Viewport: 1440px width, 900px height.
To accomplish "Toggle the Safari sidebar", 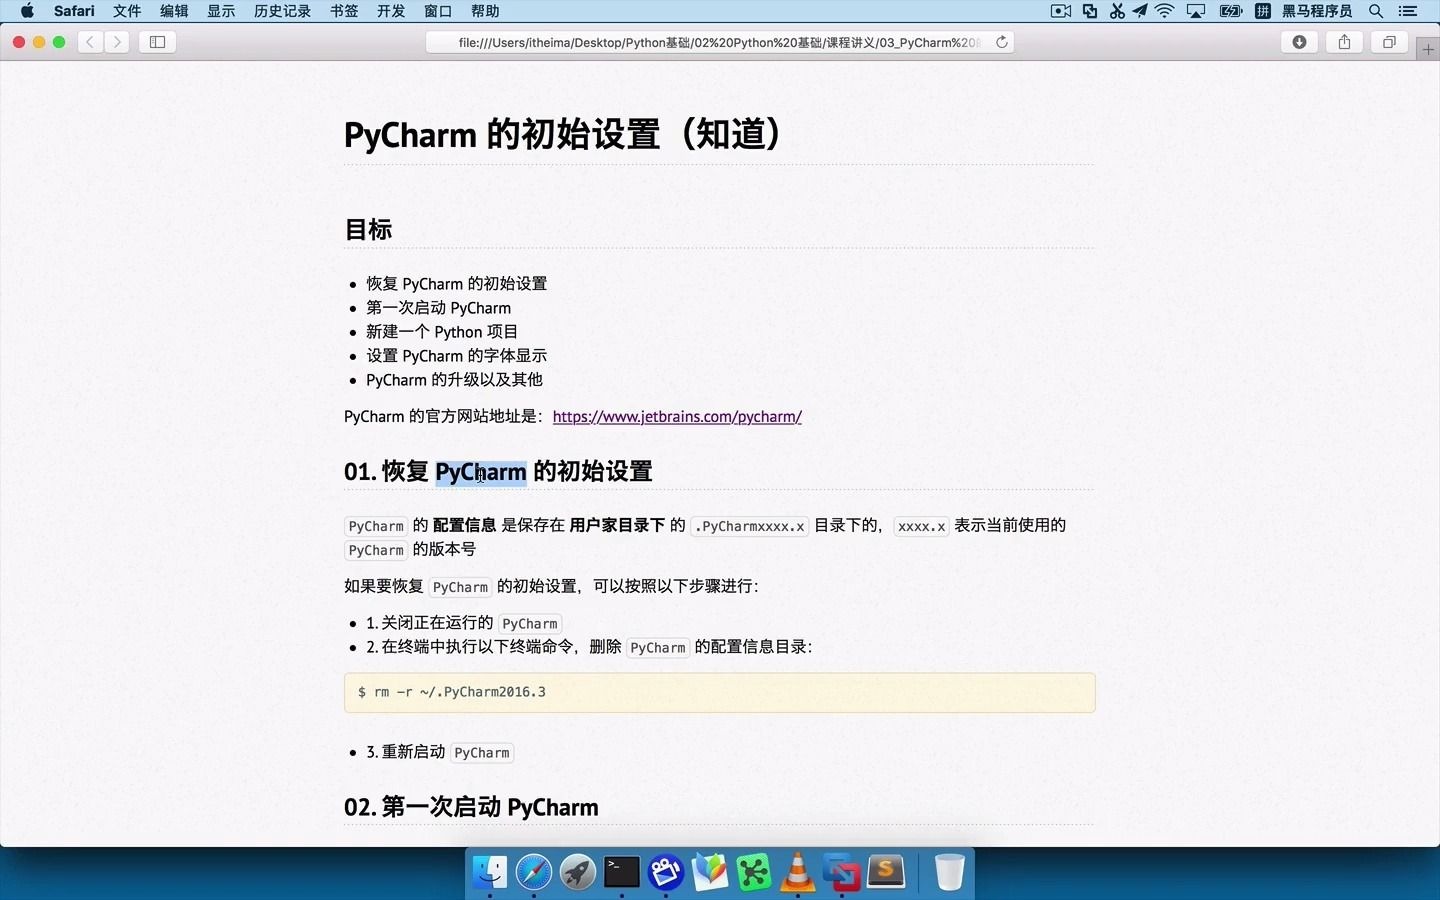I will click(x=157, y=42).
